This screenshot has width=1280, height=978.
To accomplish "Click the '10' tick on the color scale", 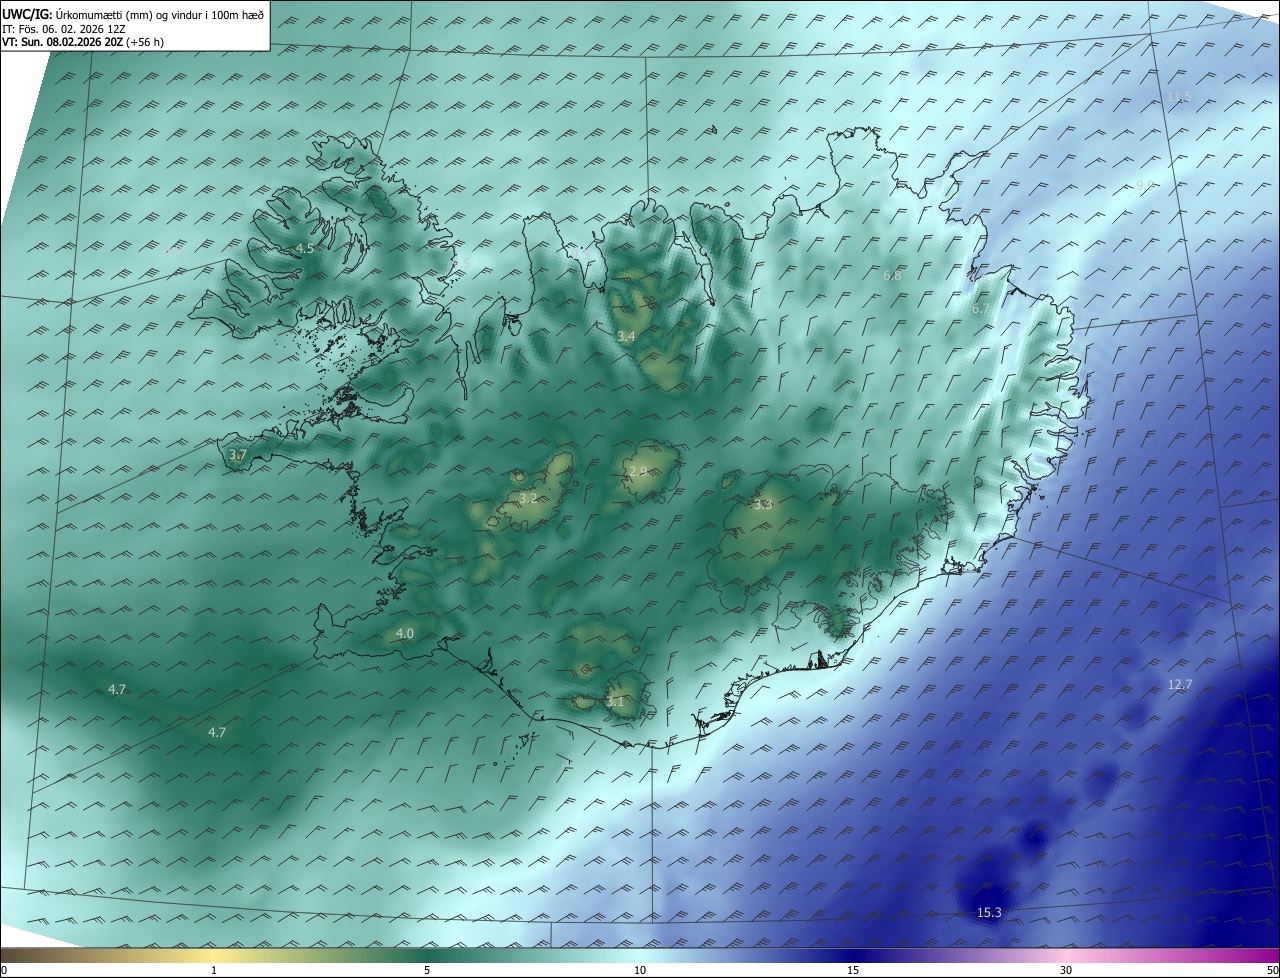I will click(x=640, y=970).
